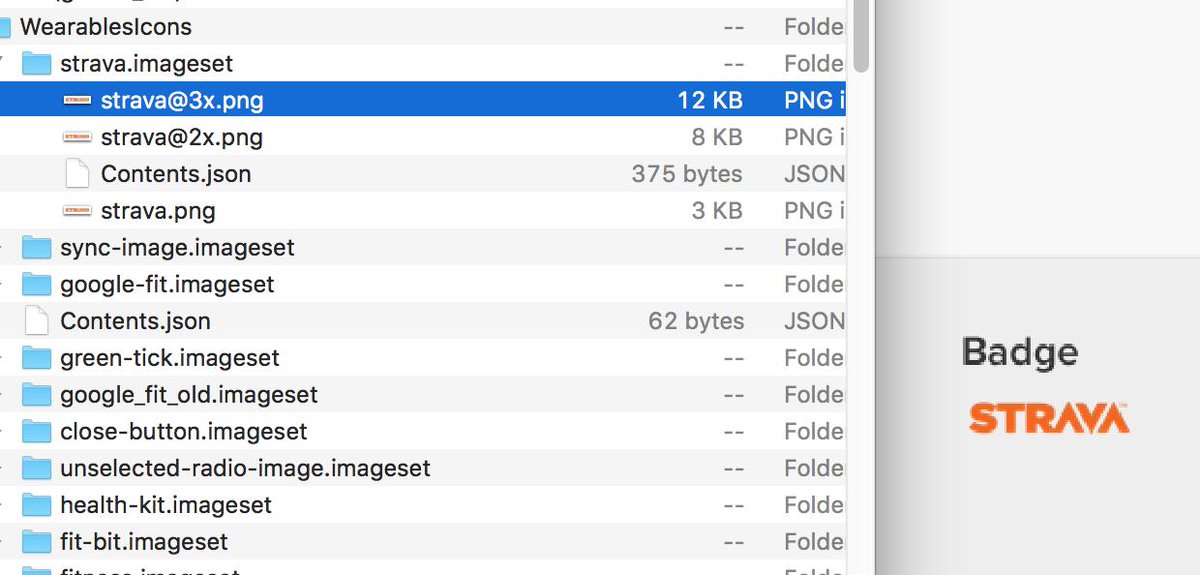Viewport: 1200px width, 575px height.
Task: Select the strava@2x.png file thumbnail icon
Action: (77, 137)
